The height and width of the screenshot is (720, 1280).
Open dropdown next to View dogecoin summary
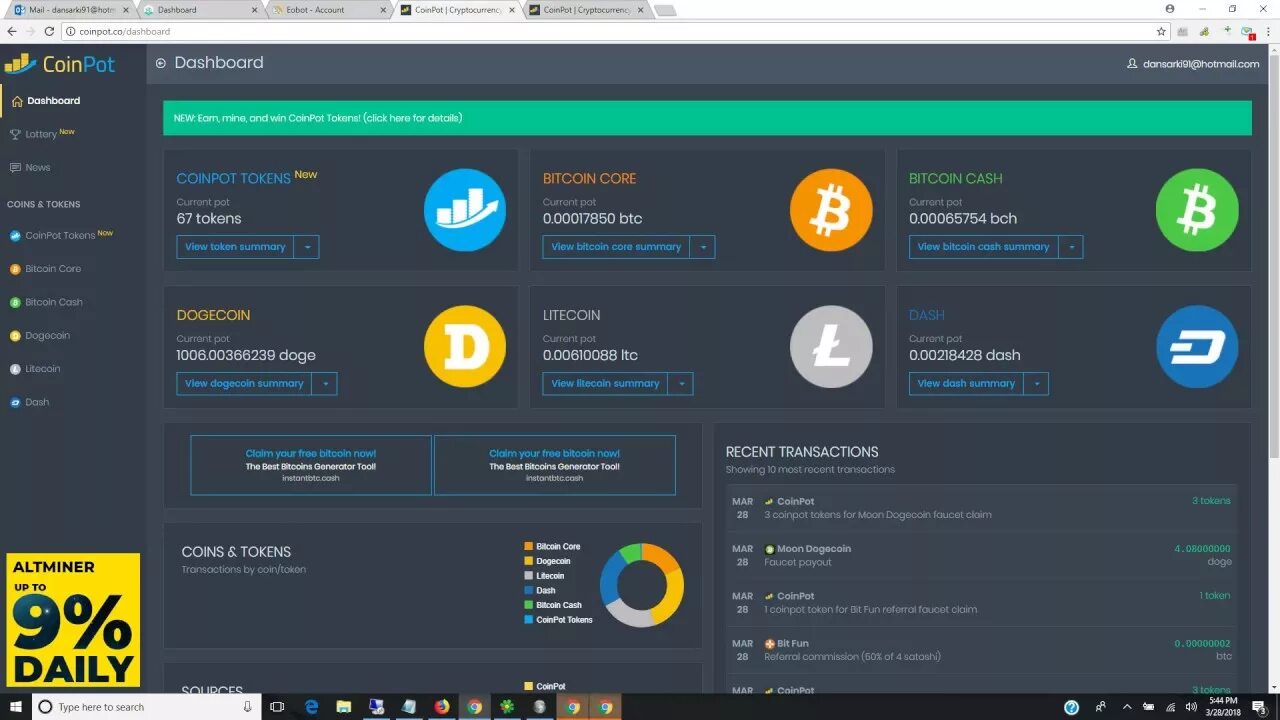324,383
